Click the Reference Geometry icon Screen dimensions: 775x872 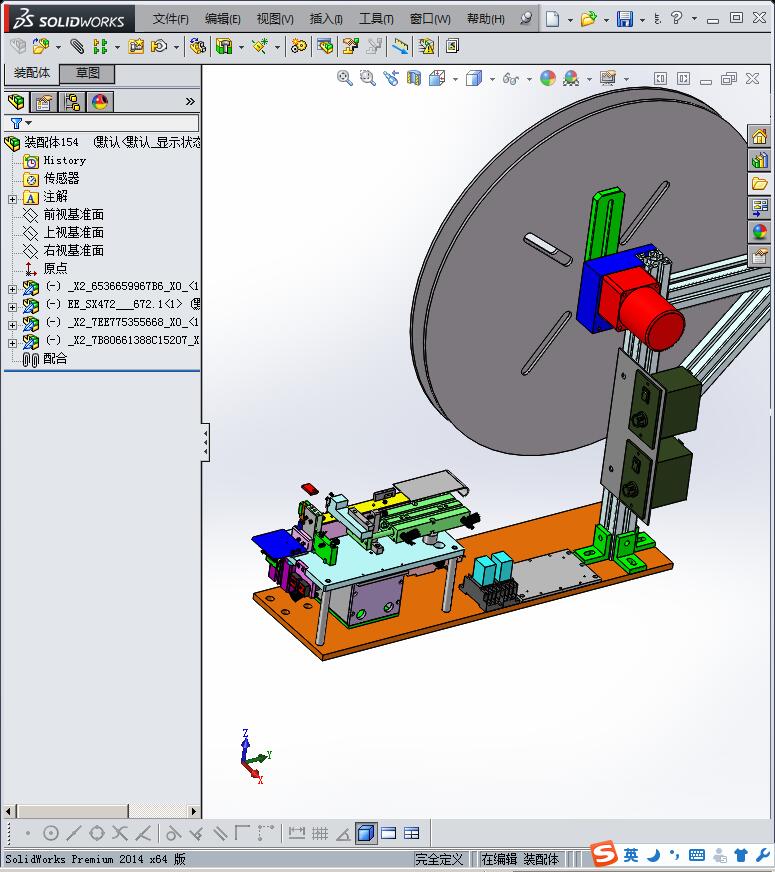point(260,46)
